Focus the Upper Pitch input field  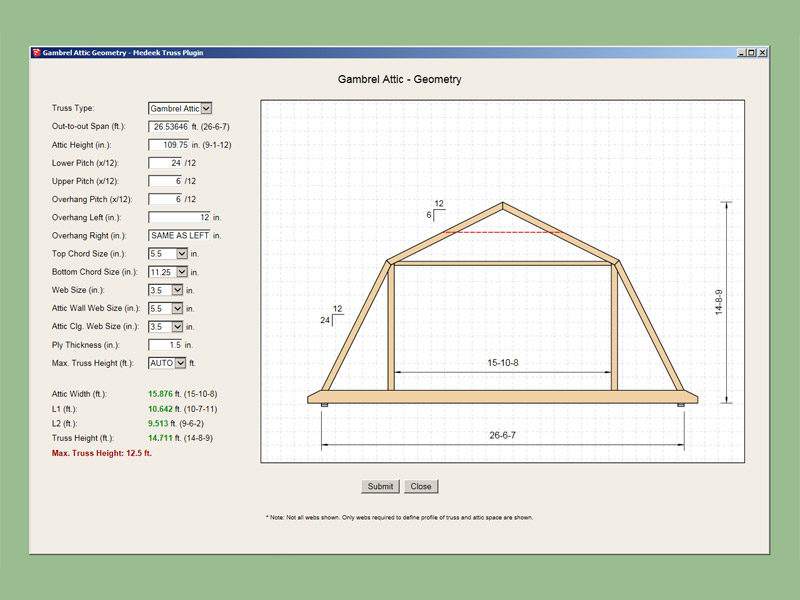pyautogui.click(x=165, y=181)
